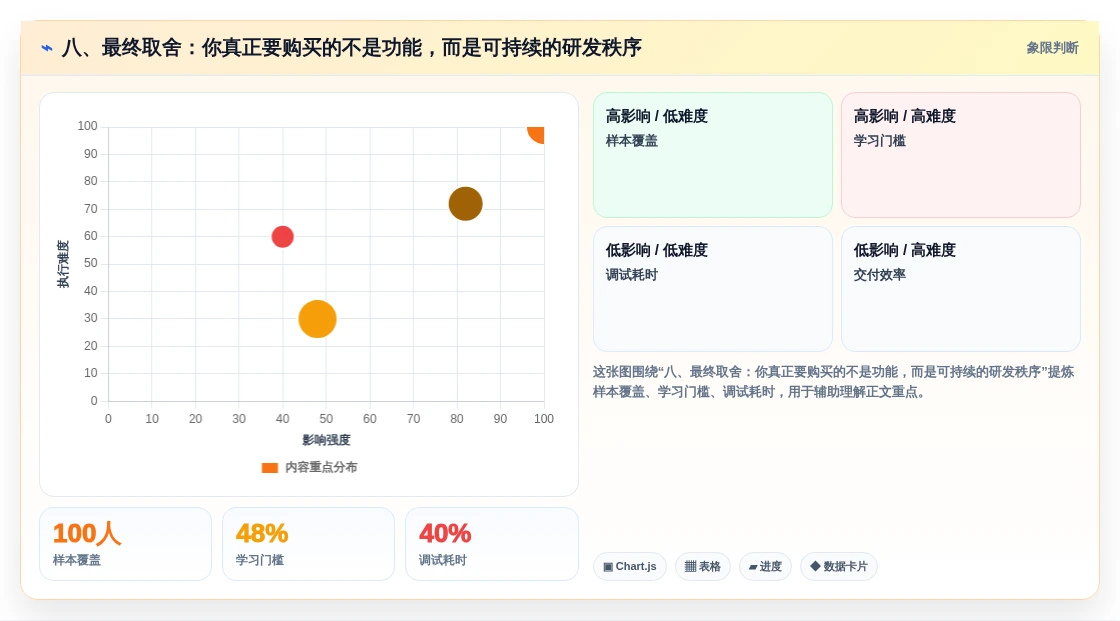Open the 高影响 / 高难度 quadrant card

point(961,155)
